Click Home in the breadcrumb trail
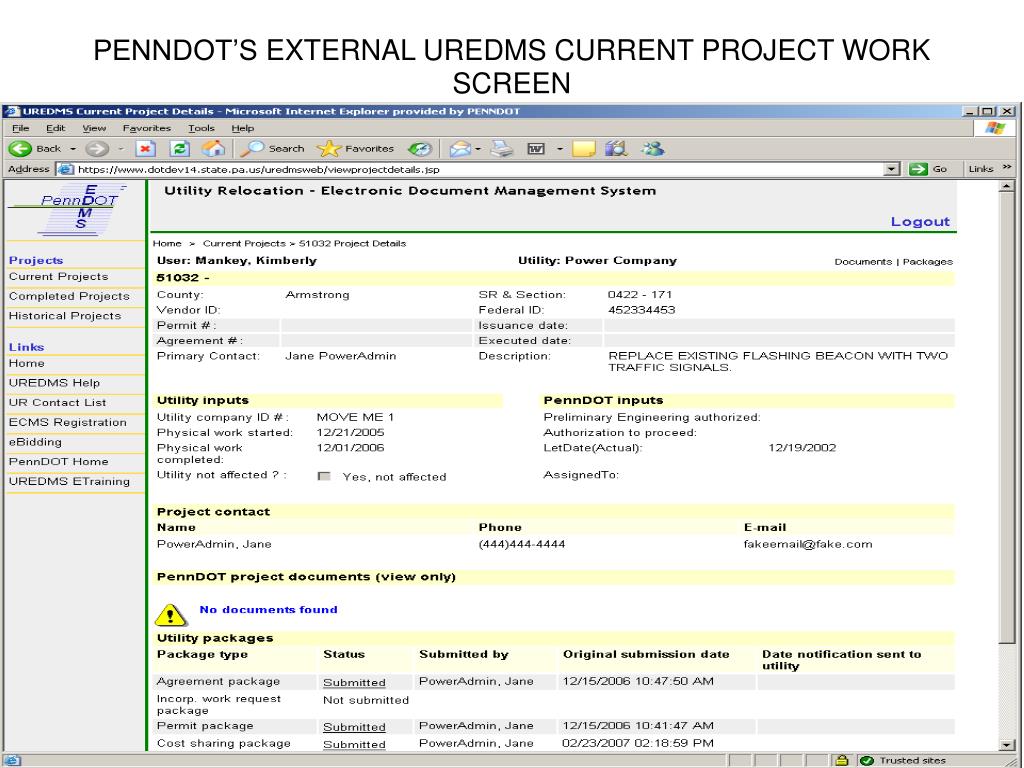The image size is (1024, 768). coord(167,243)
